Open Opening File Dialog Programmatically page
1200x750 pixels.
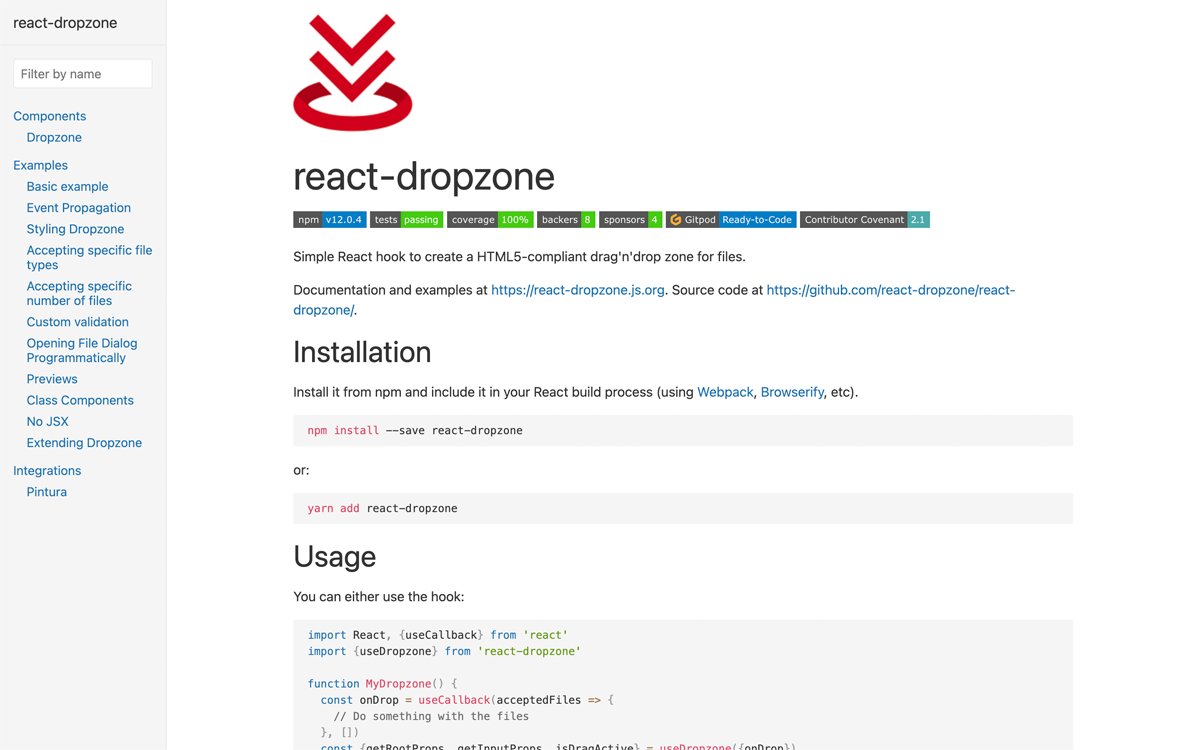[x=82, y=350]
